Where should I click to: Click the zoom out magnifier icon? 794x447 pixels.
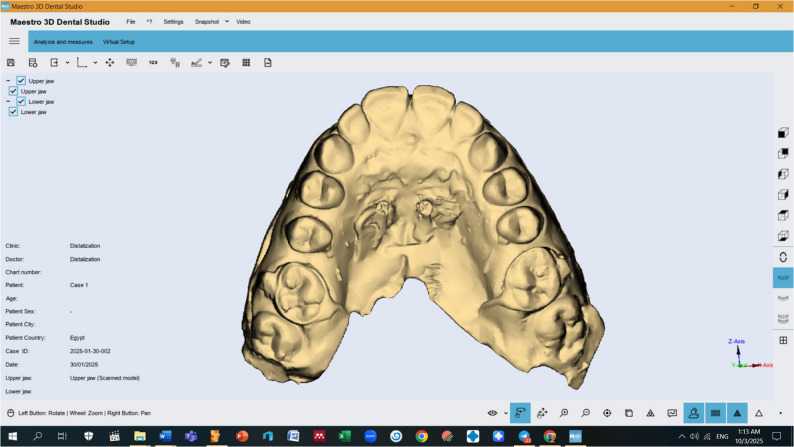585,413
